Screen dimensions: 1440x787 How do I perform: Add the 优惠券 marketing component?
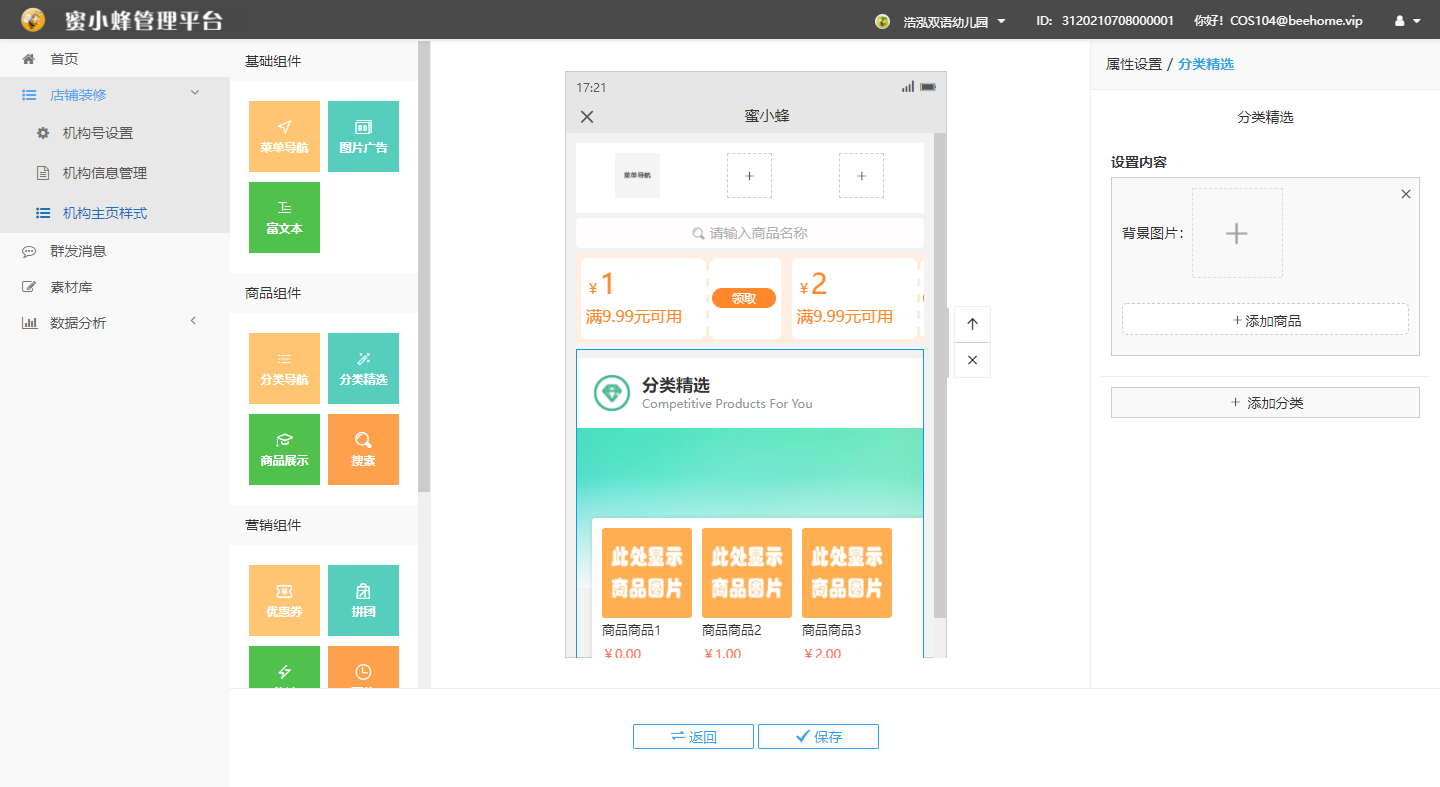pyautogui.click(x=284, y=600)
